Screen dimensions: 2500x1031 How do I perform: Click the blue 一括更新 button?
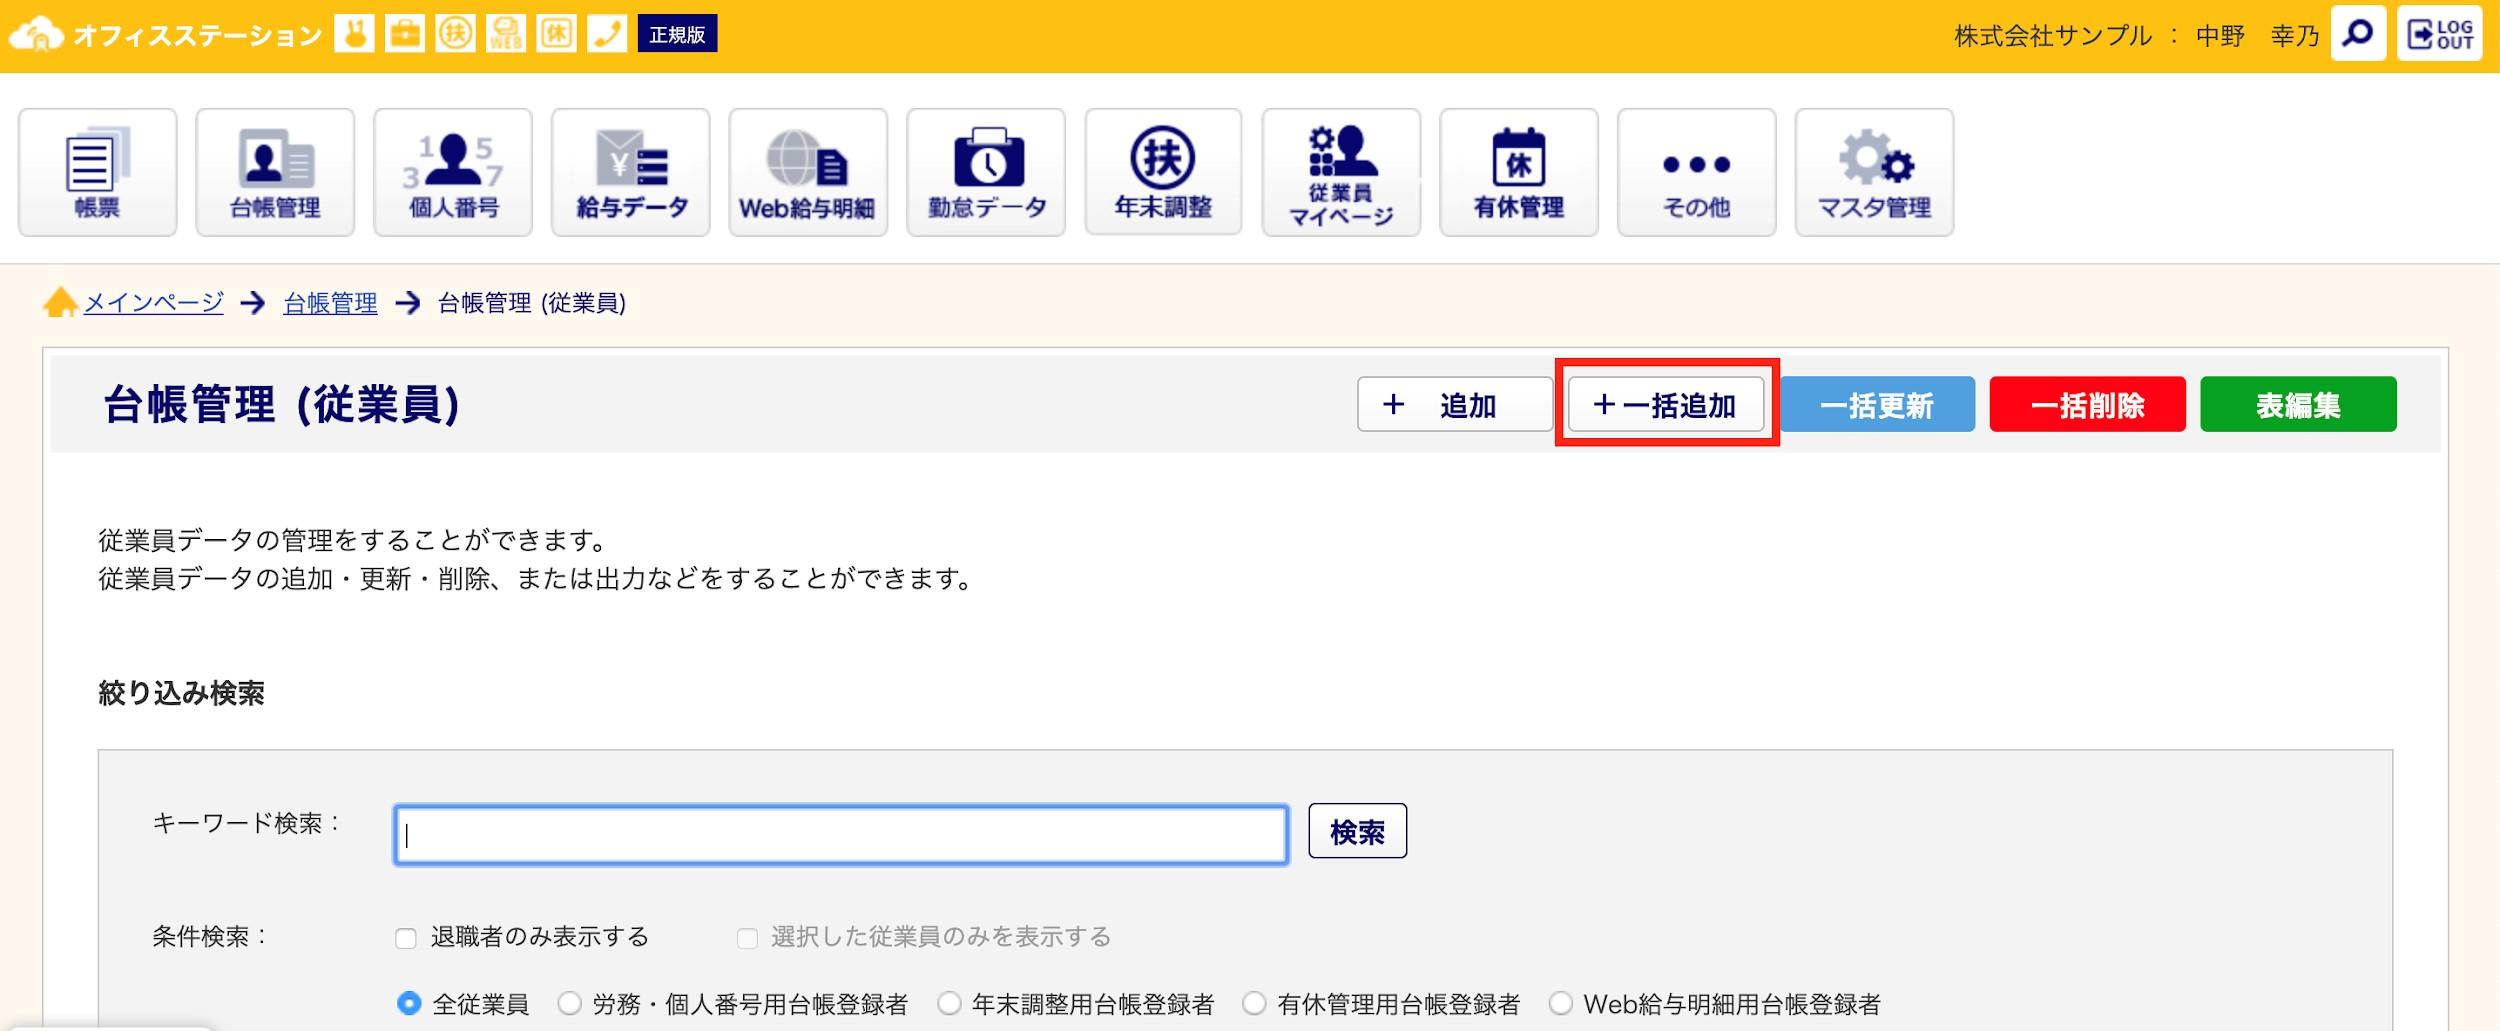1877,404
